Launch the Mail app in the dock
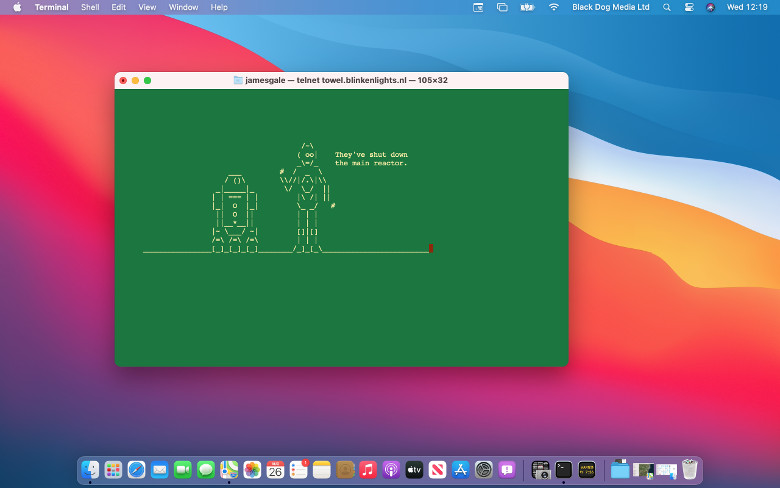The height and width of the screenshot is (488, 780). (x=160, y=469)
